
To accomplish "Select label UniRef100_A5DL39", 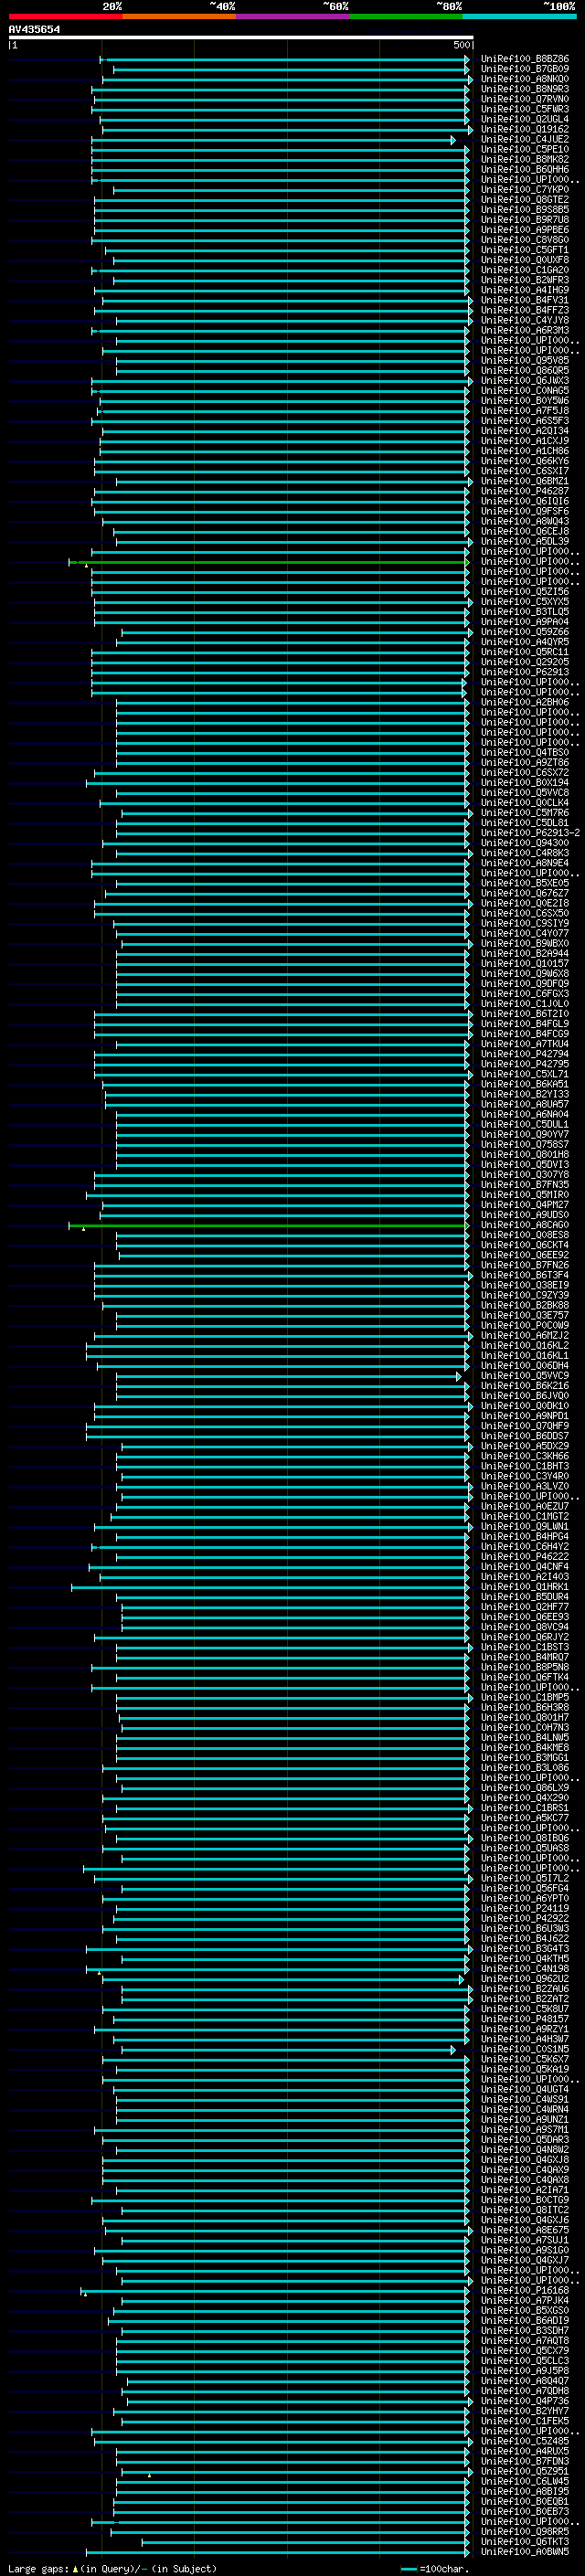I will point(525,541).
